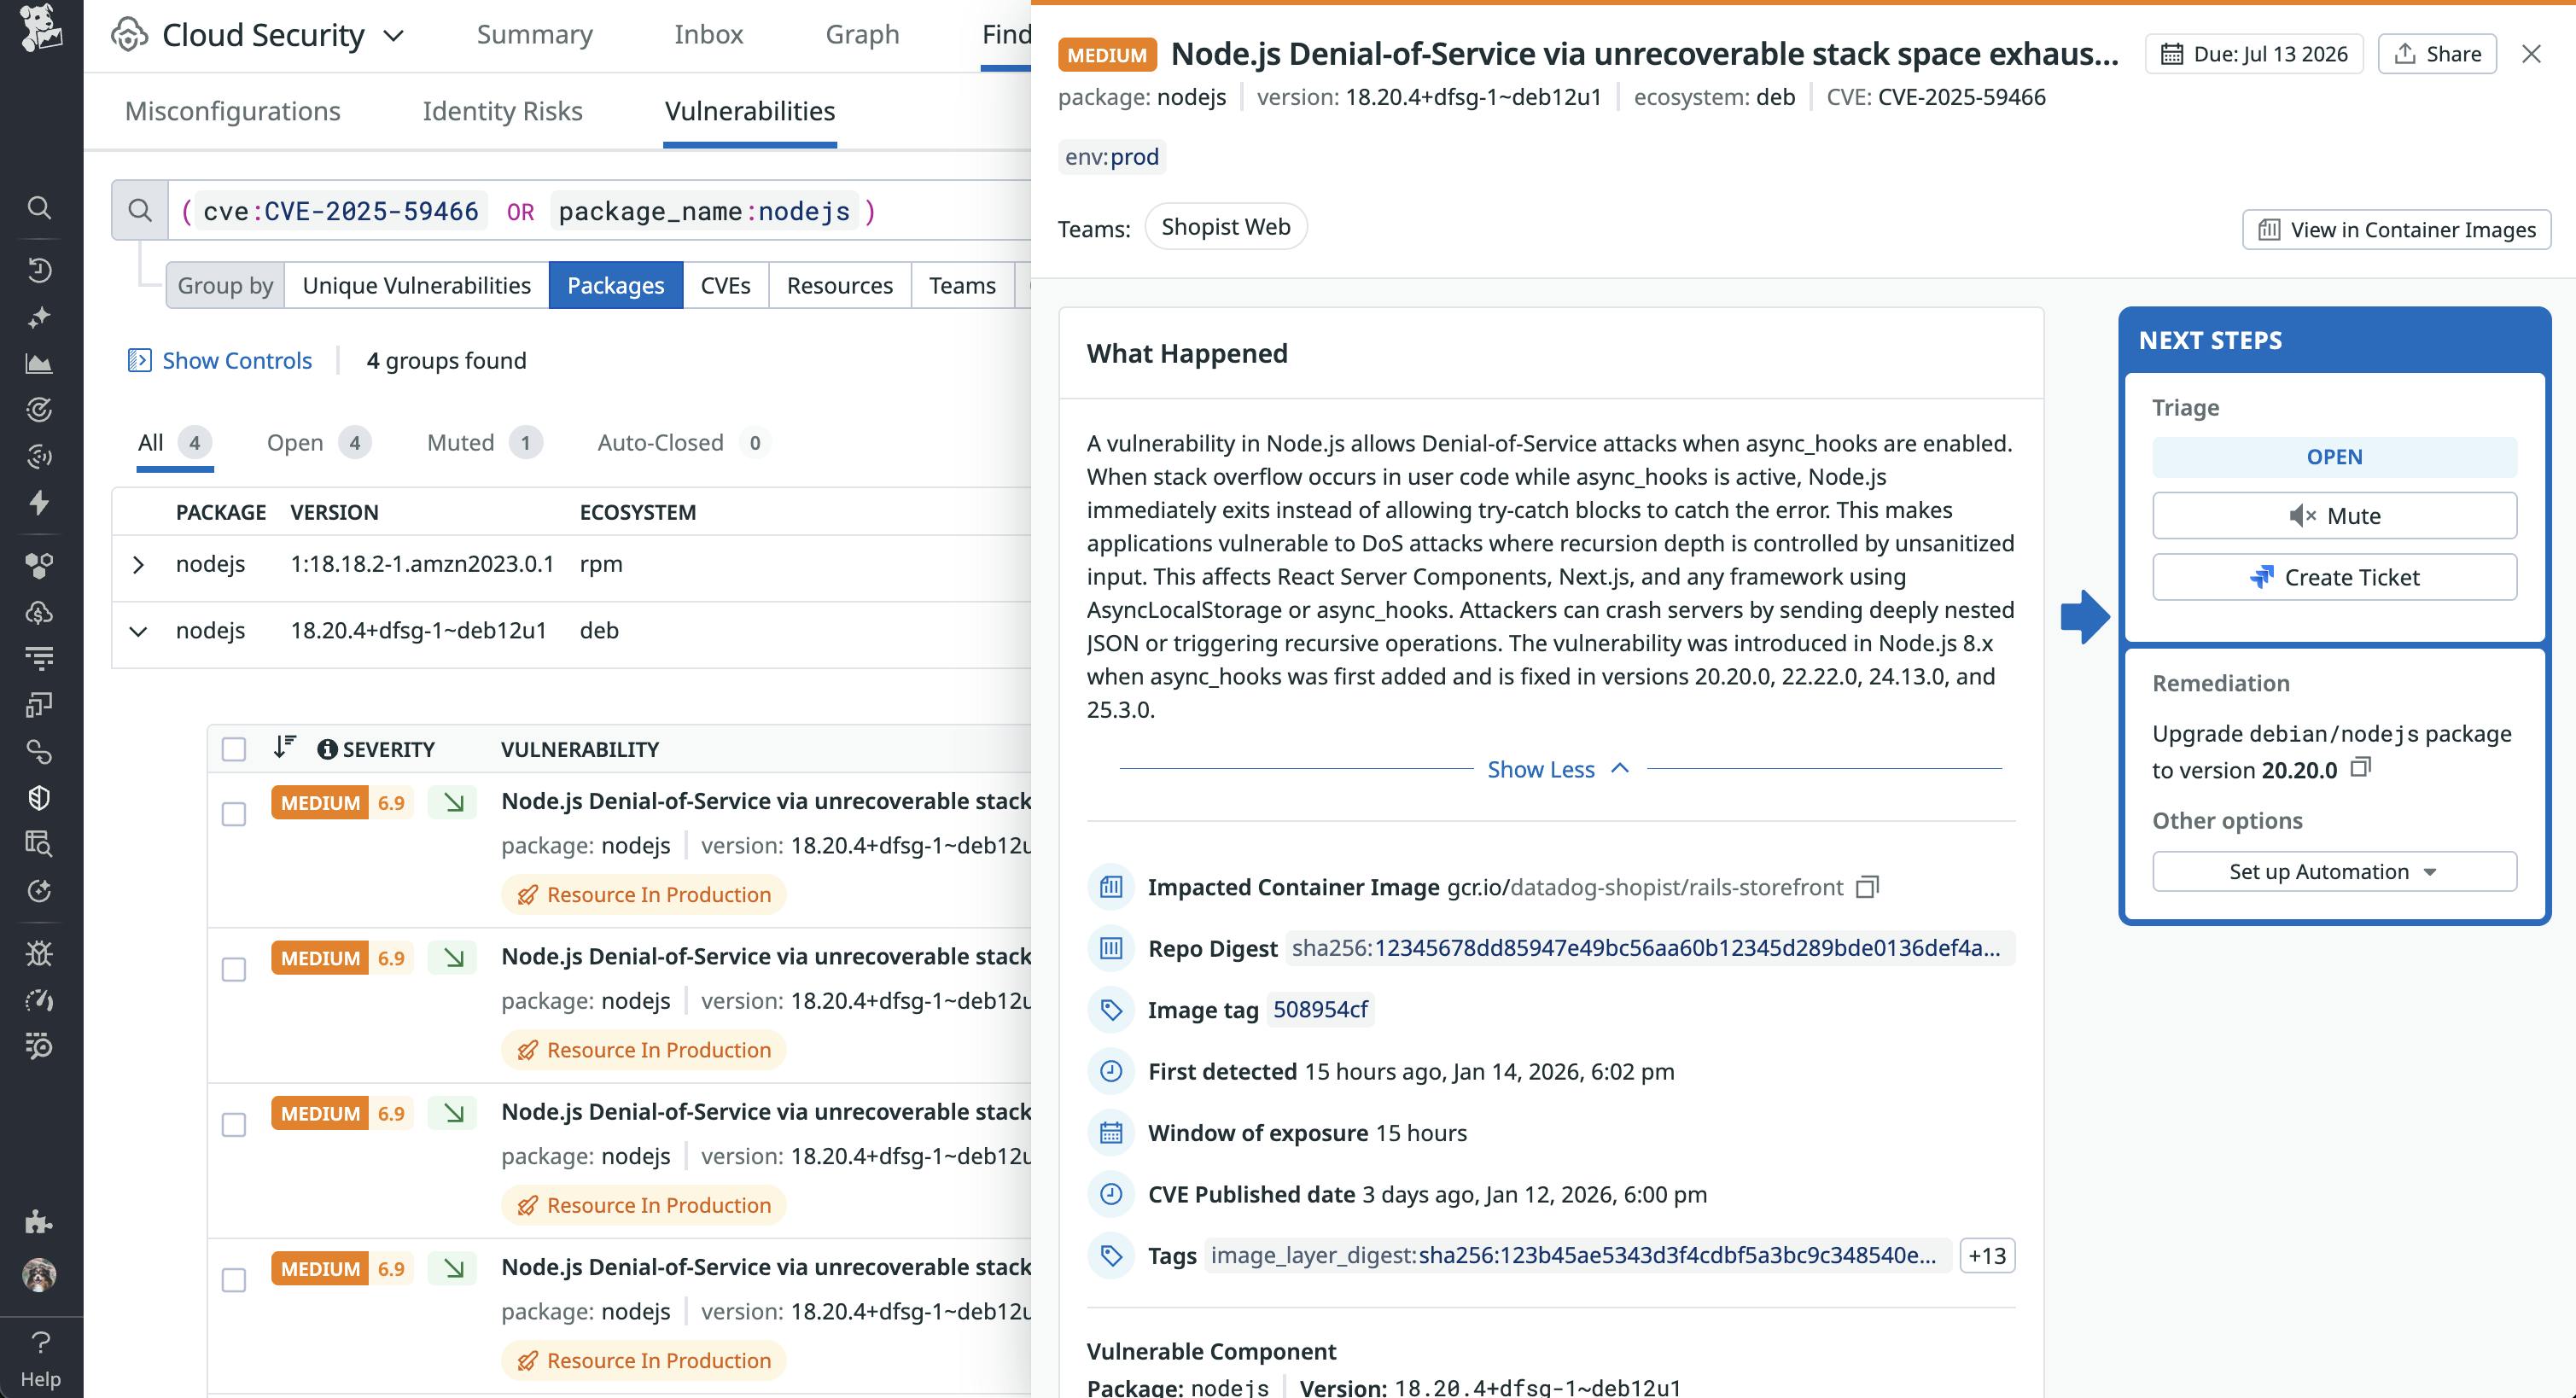Collapse the nodejs deb package row
The height and width of the screenshot is (1398, 2576).
139,631
